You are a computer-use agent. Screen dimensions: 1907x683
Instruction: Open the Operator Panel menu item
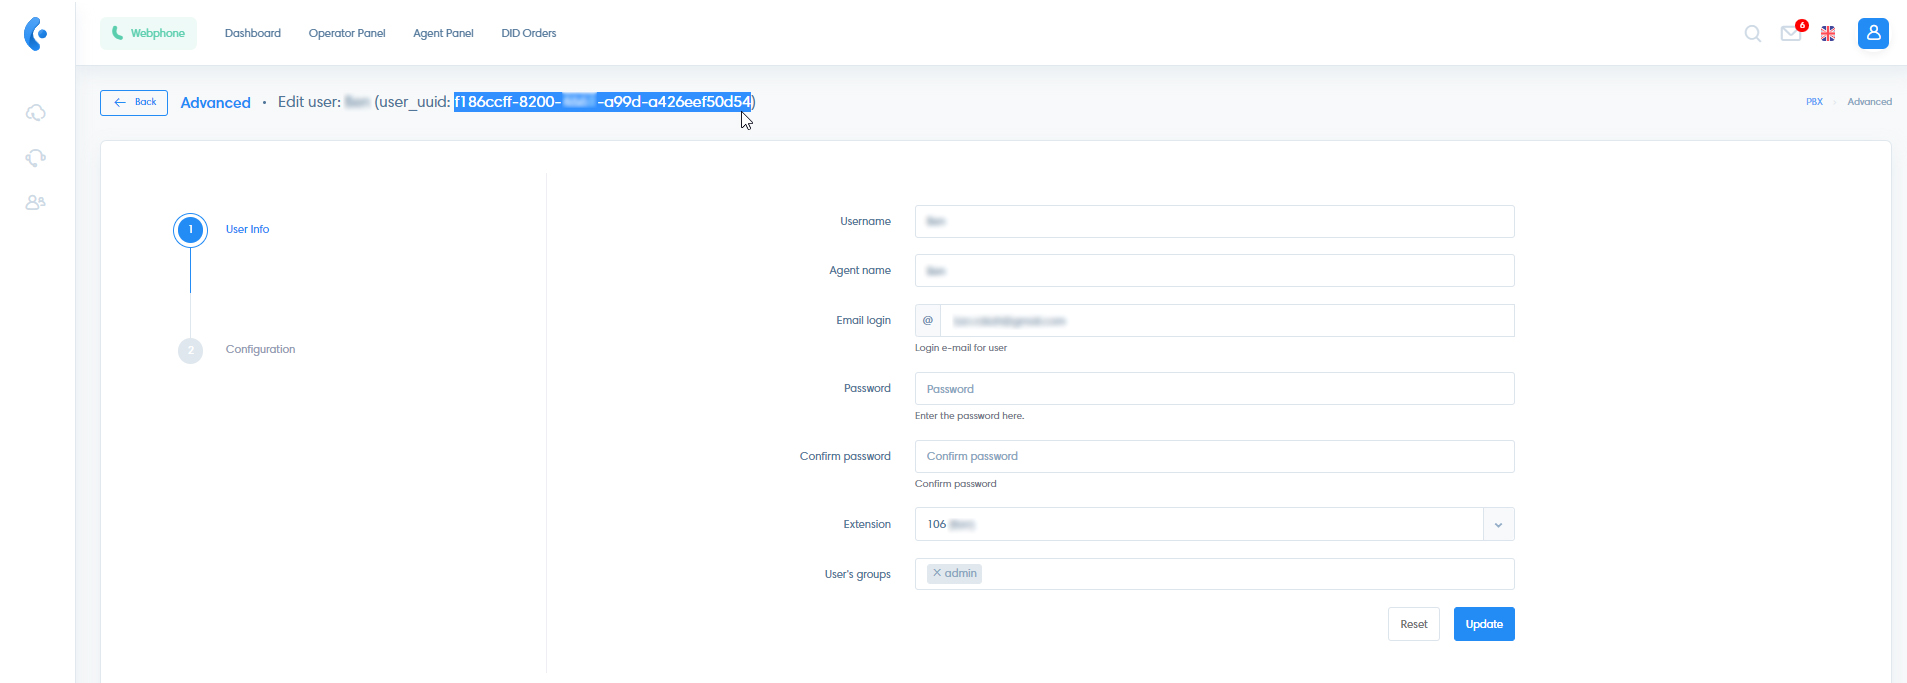click(x=346, y=33)
